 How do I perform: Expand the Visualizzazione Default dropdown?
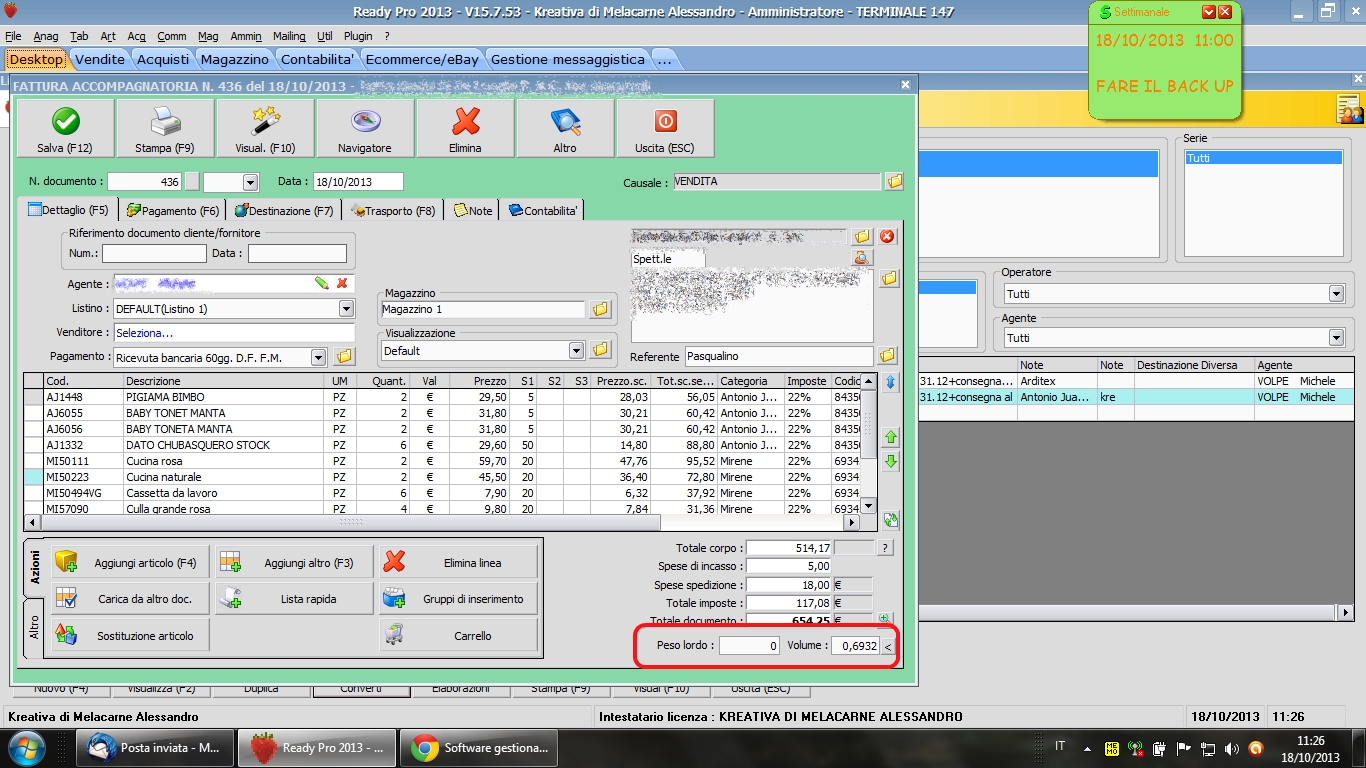tap(576, 351)
